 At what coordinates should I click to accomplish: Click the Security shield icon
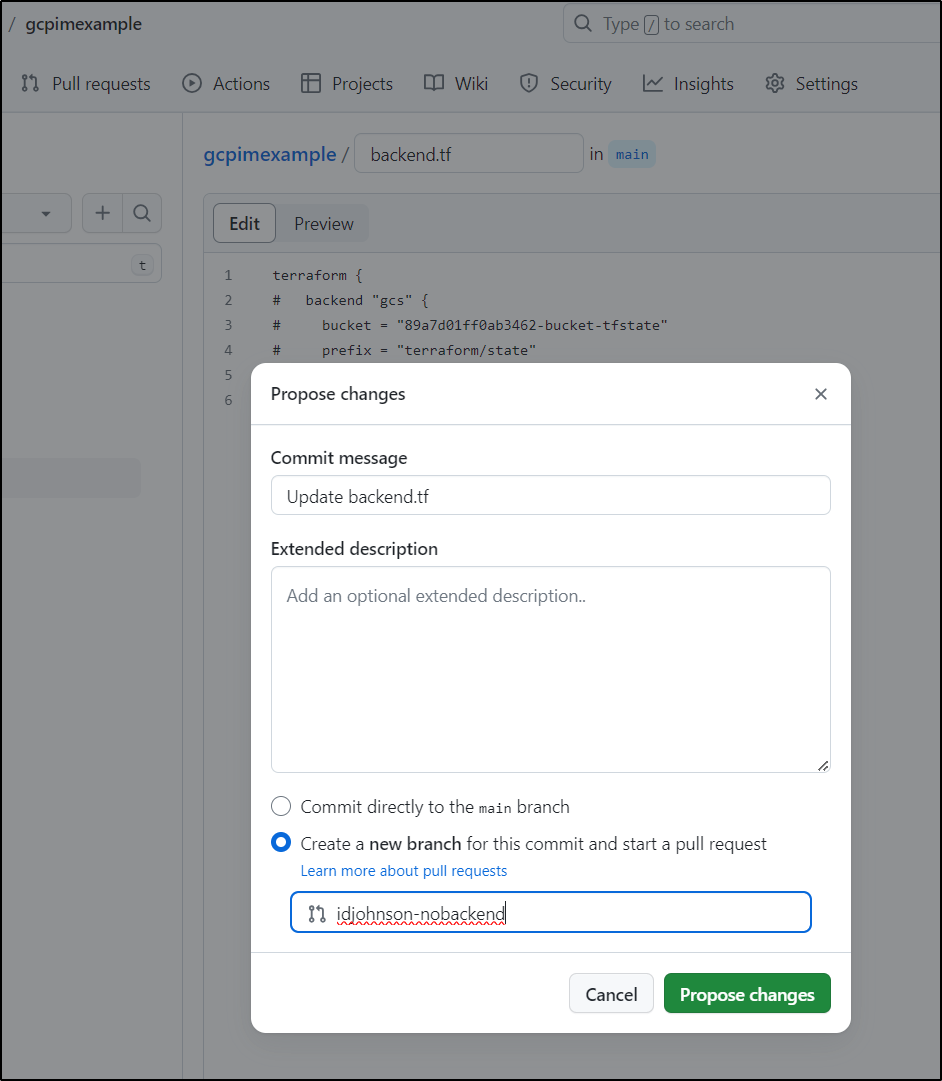click(529, 83)
